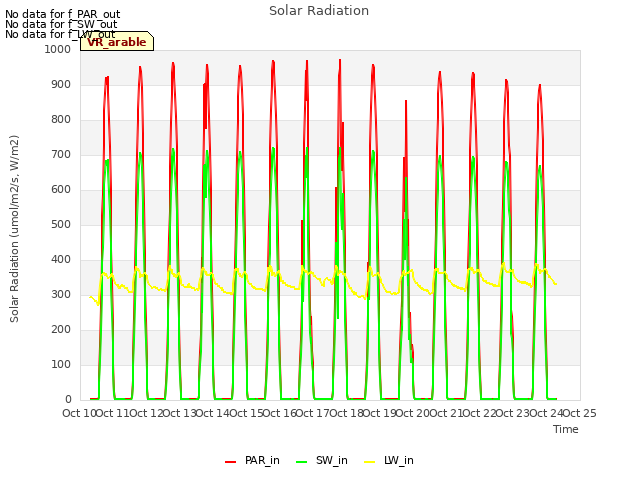Image resolution: width=640 pixels, height=480 pixels.
Task: Click the 'No data for f_SW_out' message
Action: pyautogui.click(x=61, y=24)
